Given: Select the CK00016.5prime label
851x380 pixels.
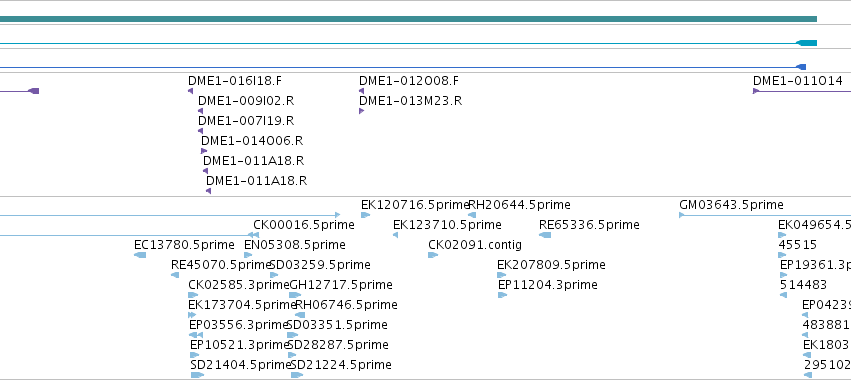Looking at the screenshot, I should click(x=303, y=225).
